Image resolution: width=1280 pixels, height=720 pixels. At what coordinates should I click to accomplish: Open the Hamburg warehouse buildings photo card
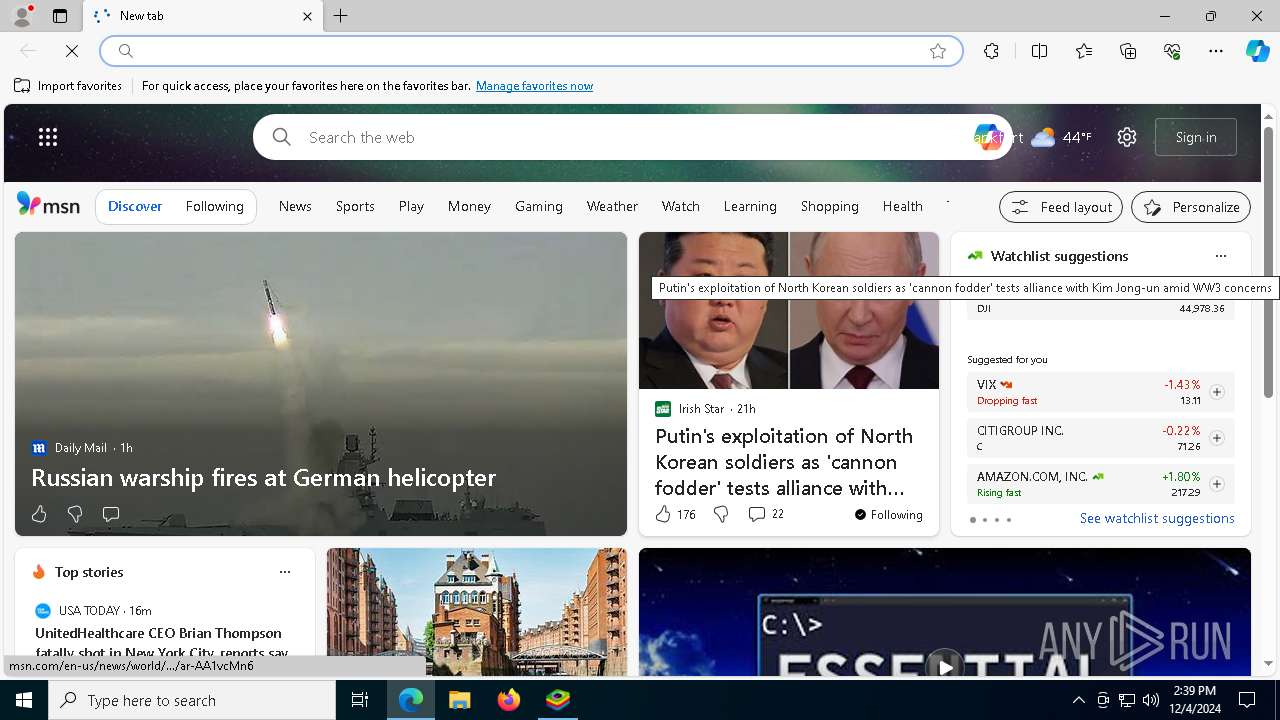point(476,612)
